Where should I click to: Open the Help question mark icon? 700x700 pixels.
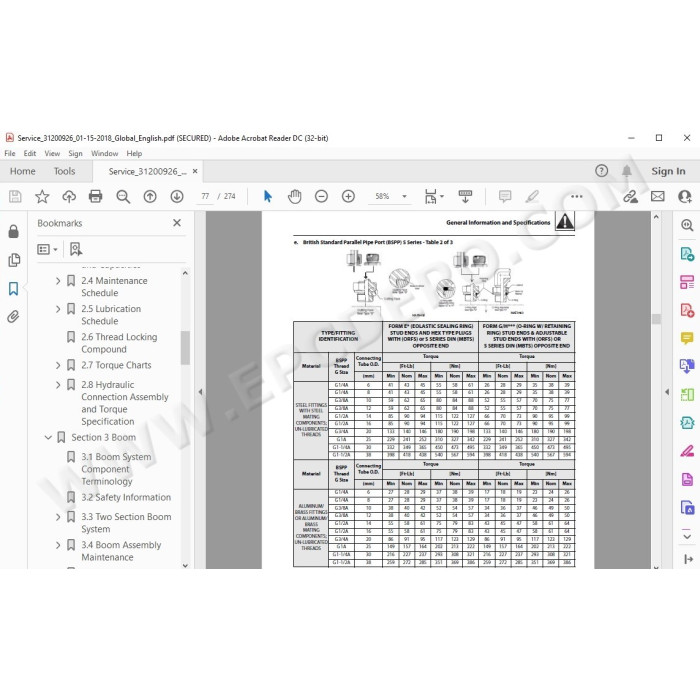pyautogui.click(x=601, y=171)
